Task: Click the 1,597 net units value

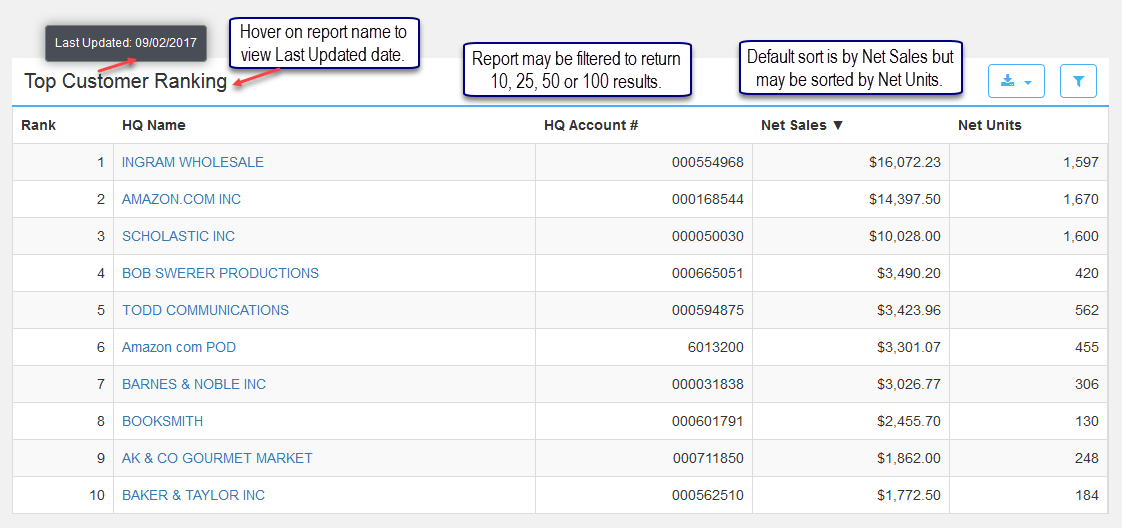Action: tap(1080, 162)
